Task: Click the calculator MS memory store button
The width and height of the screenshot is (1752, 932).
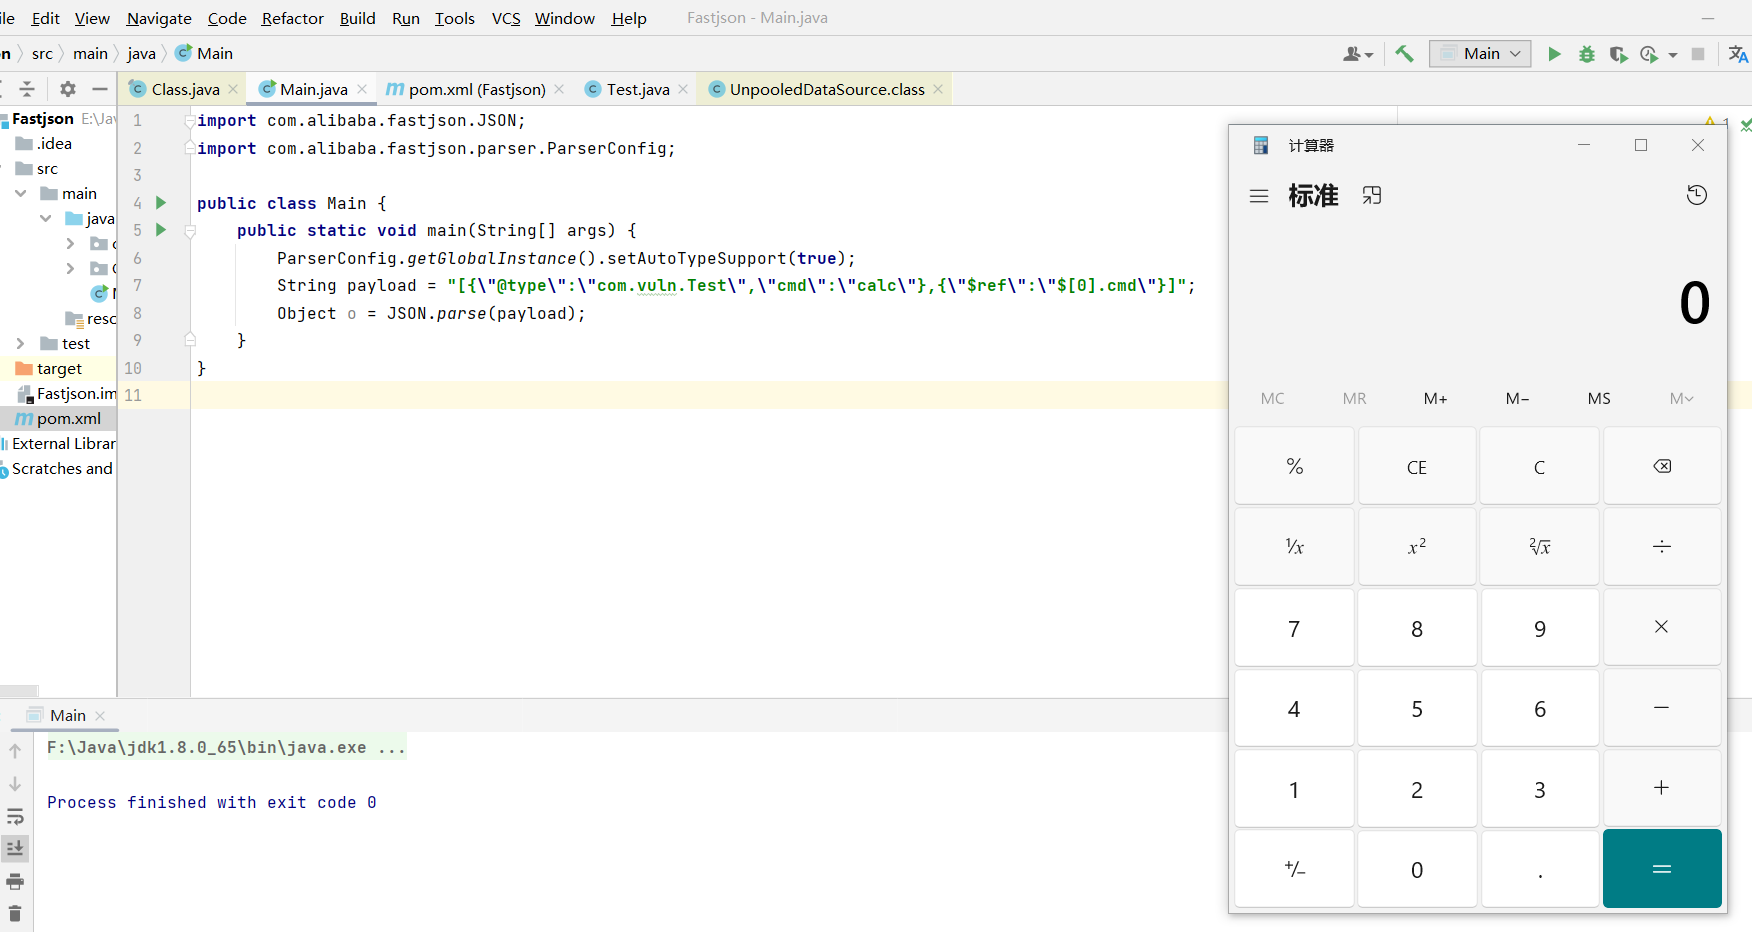Action: (x=1599, y=398)
